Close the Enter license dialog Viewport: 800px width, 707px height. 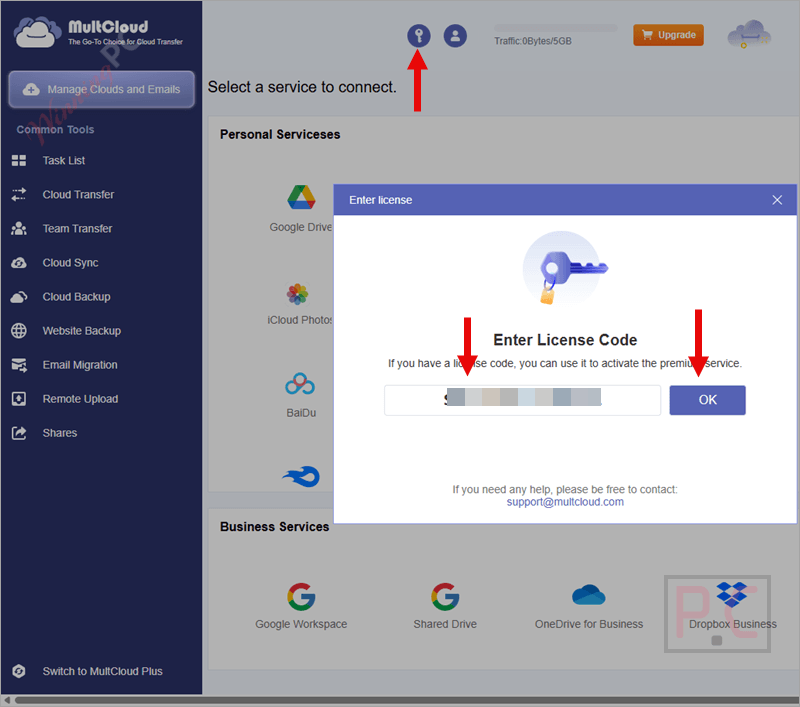777,200
